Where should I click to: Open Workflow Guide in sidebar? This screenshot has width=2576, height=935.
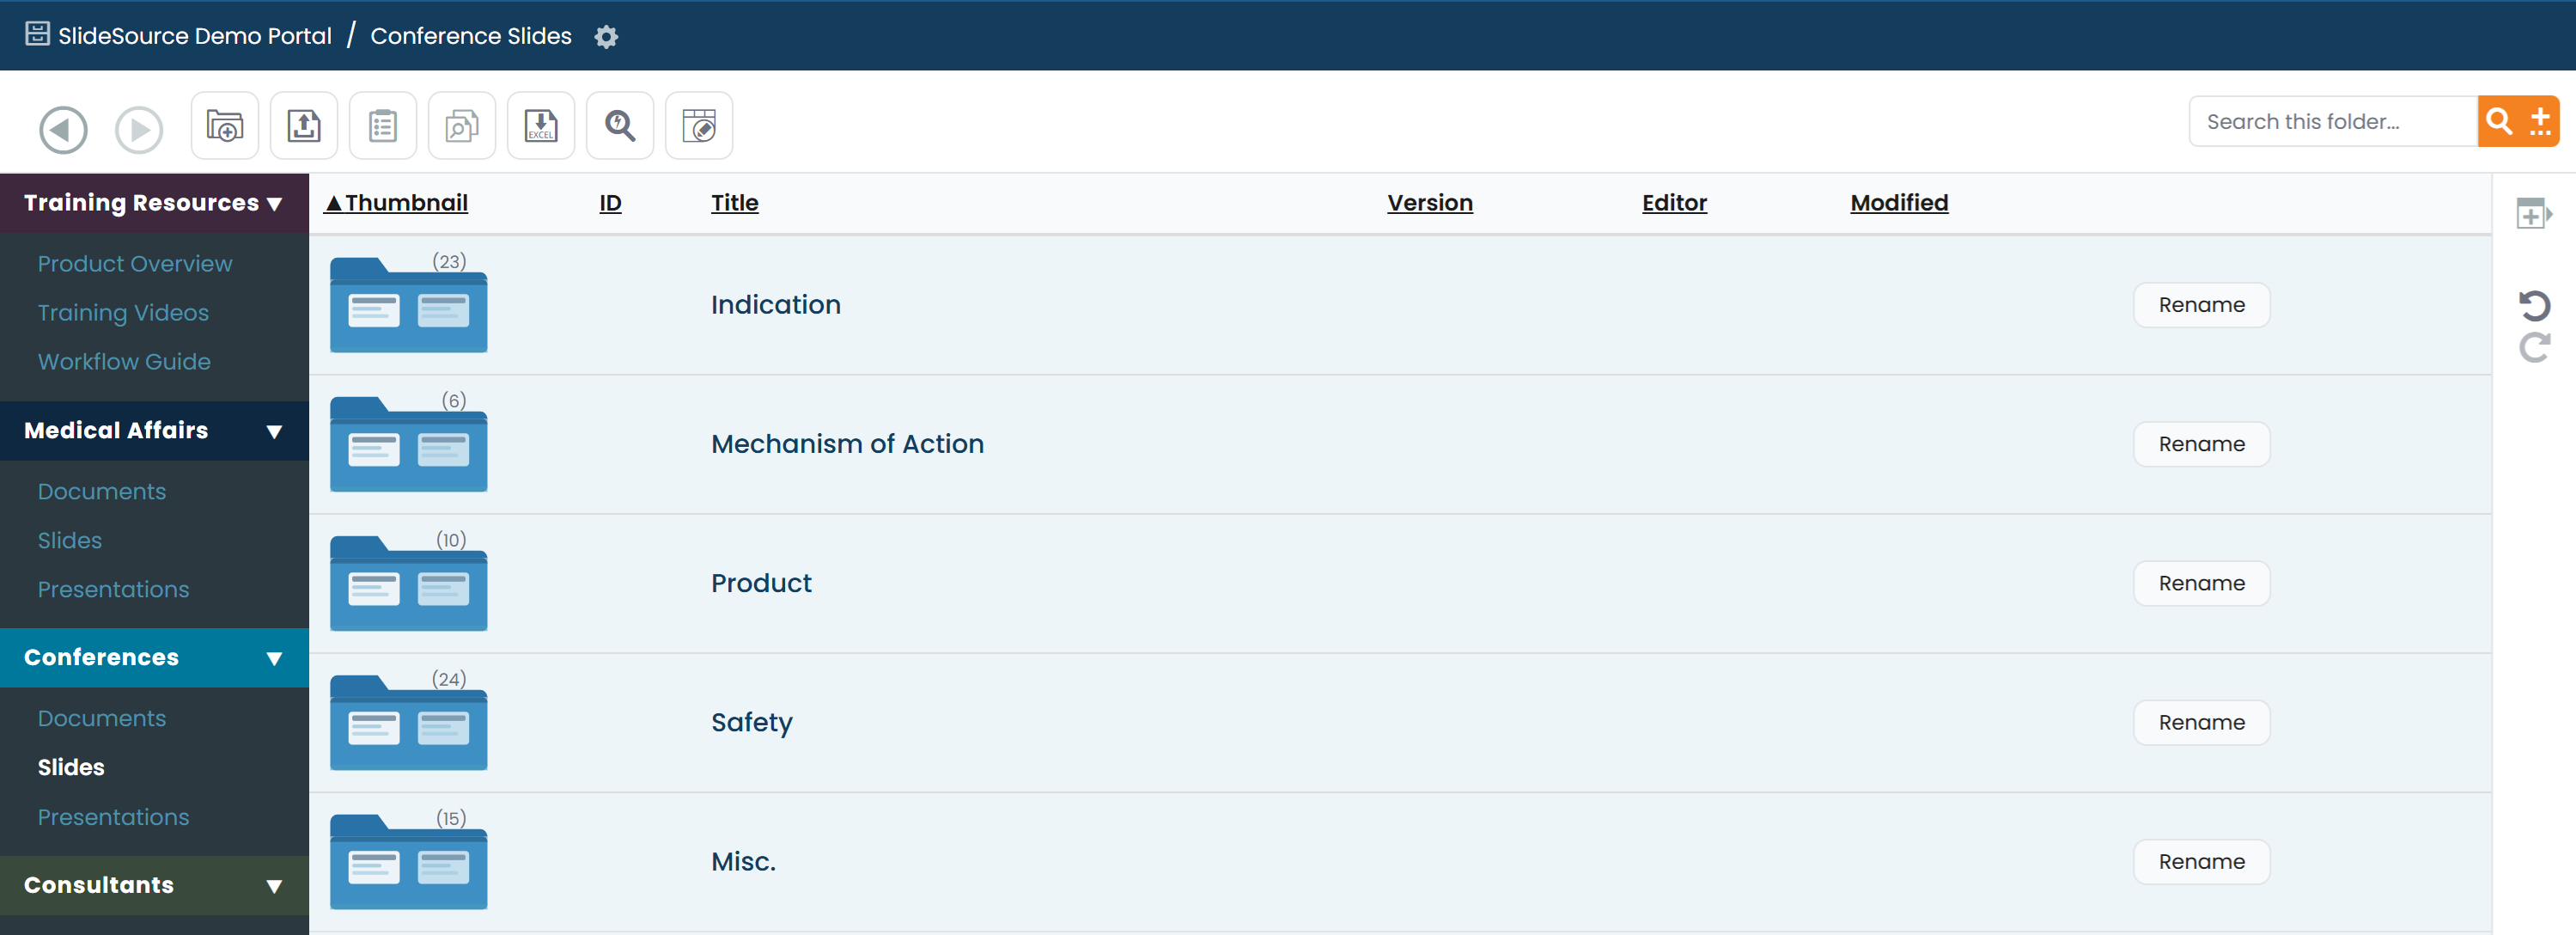(124, 362)
